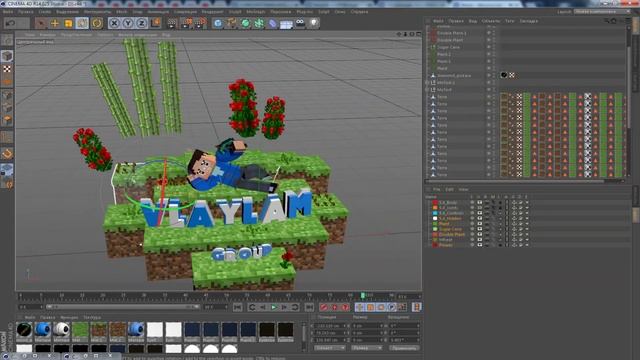Open the Object coordinate mode dropdown

pos(329,348)
